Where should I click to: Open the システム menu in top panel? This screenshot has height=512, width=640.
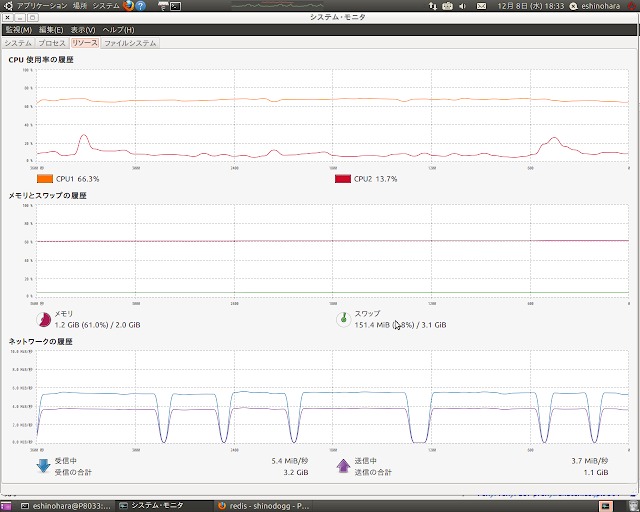coord(106,6)
